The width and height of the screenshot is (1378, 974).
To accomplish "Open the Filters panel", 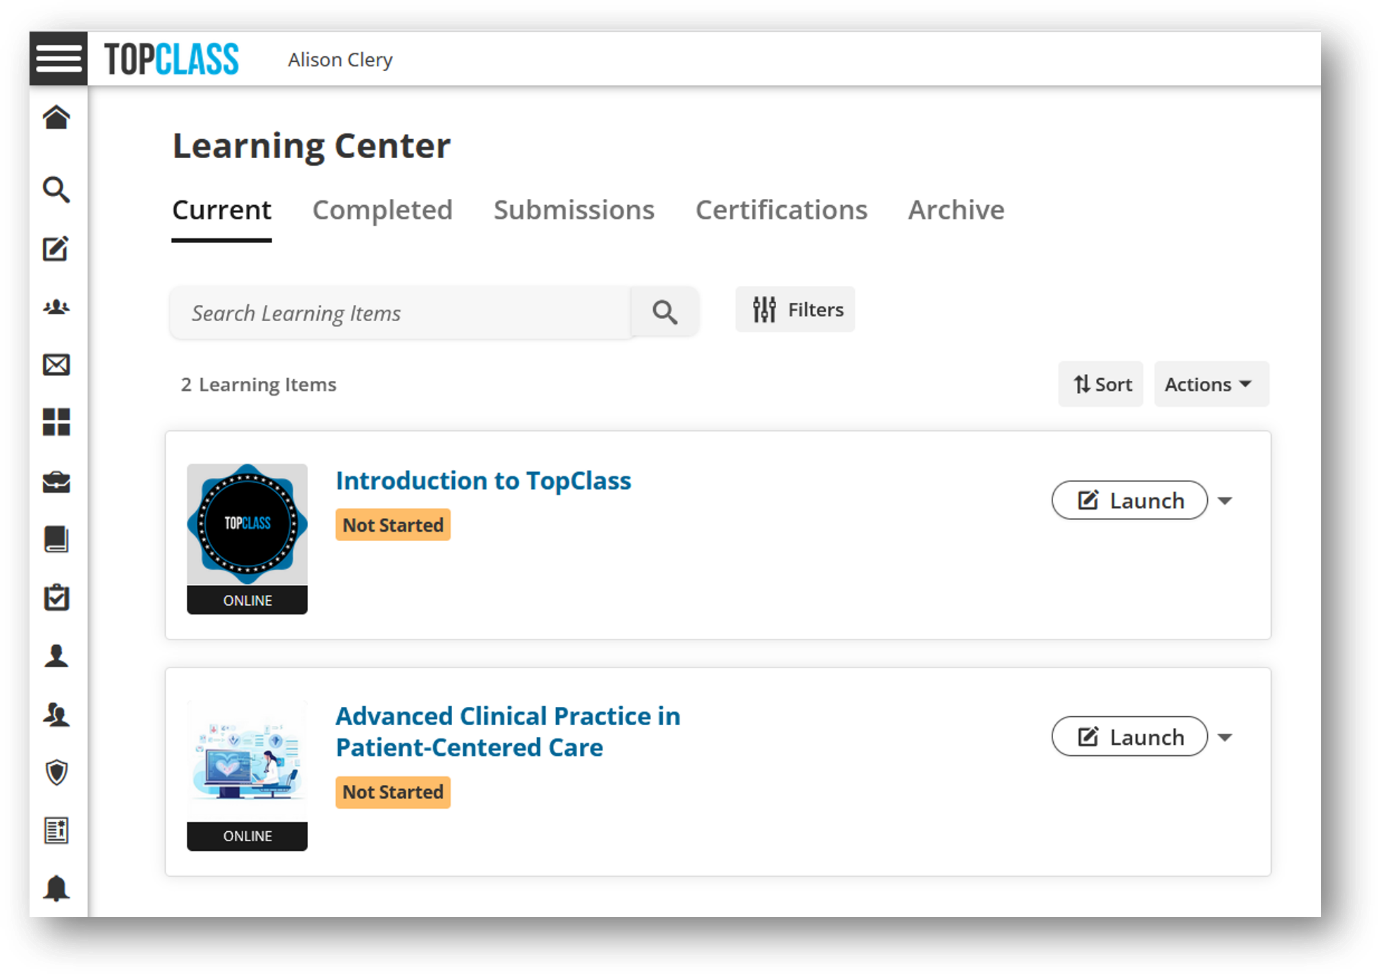I will pyautogui.click(x=795, y=310).
